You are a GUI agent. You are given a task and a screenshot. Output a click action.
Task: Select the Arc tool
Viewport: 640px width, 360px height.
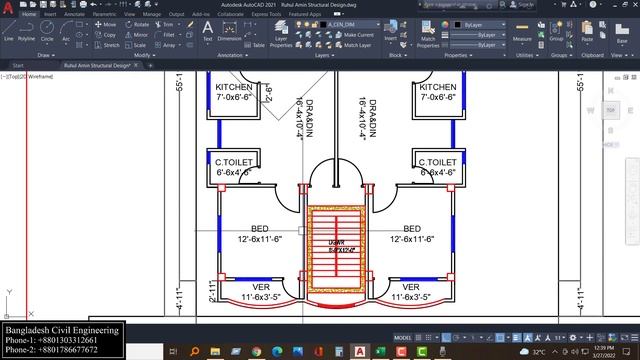click(x=66, y=31)
